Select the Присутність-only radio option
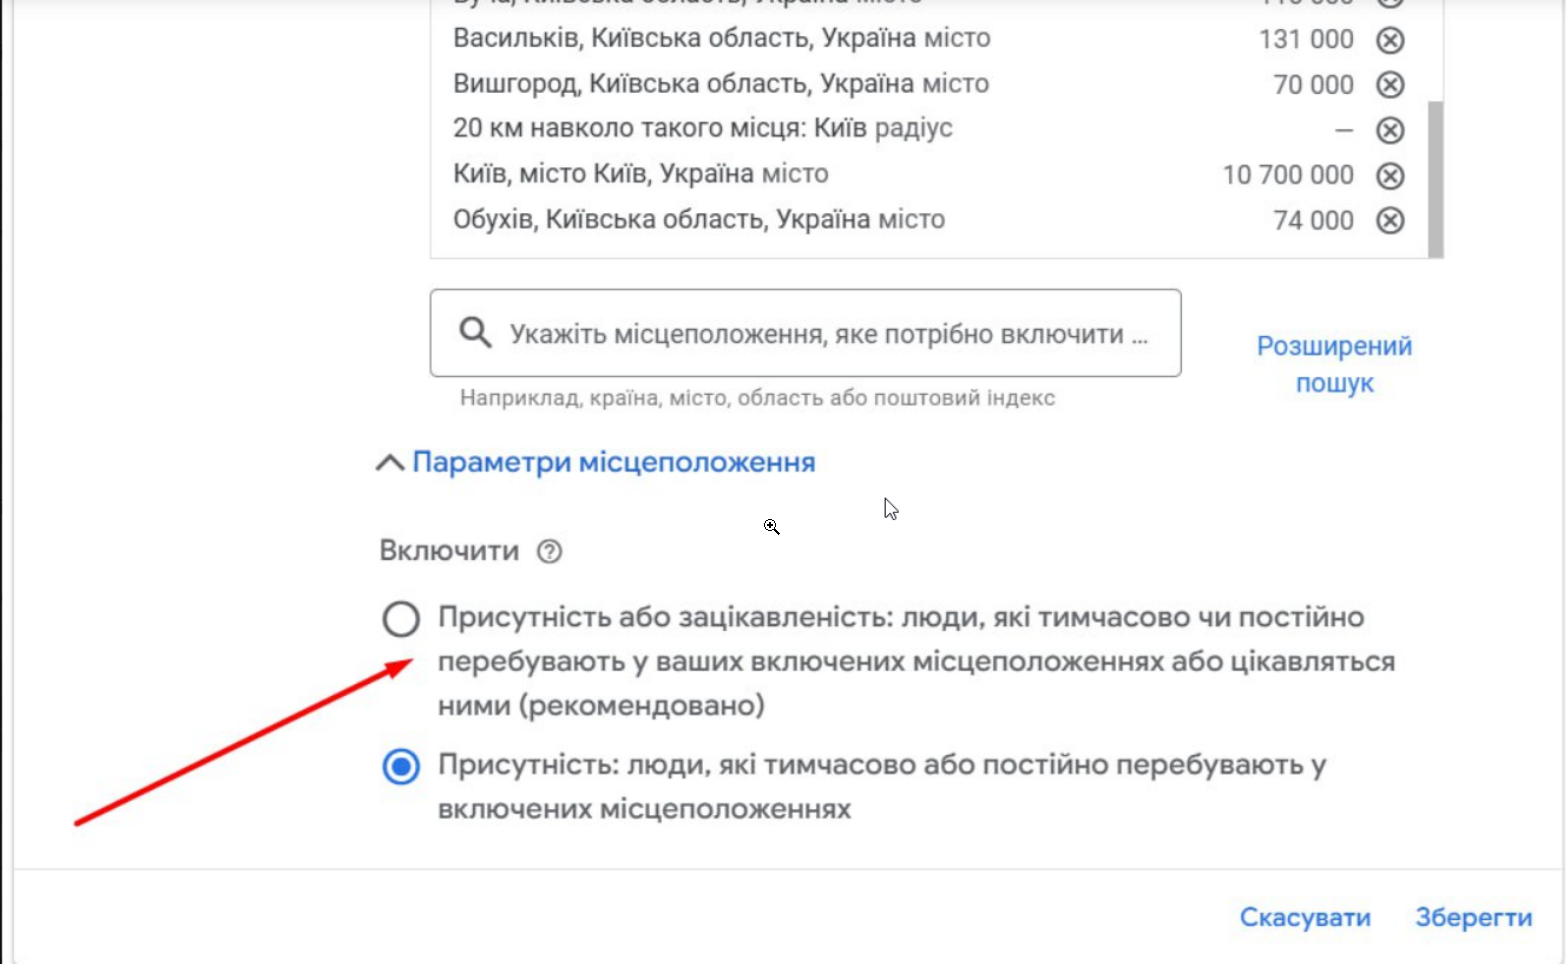 coord(401,767)
